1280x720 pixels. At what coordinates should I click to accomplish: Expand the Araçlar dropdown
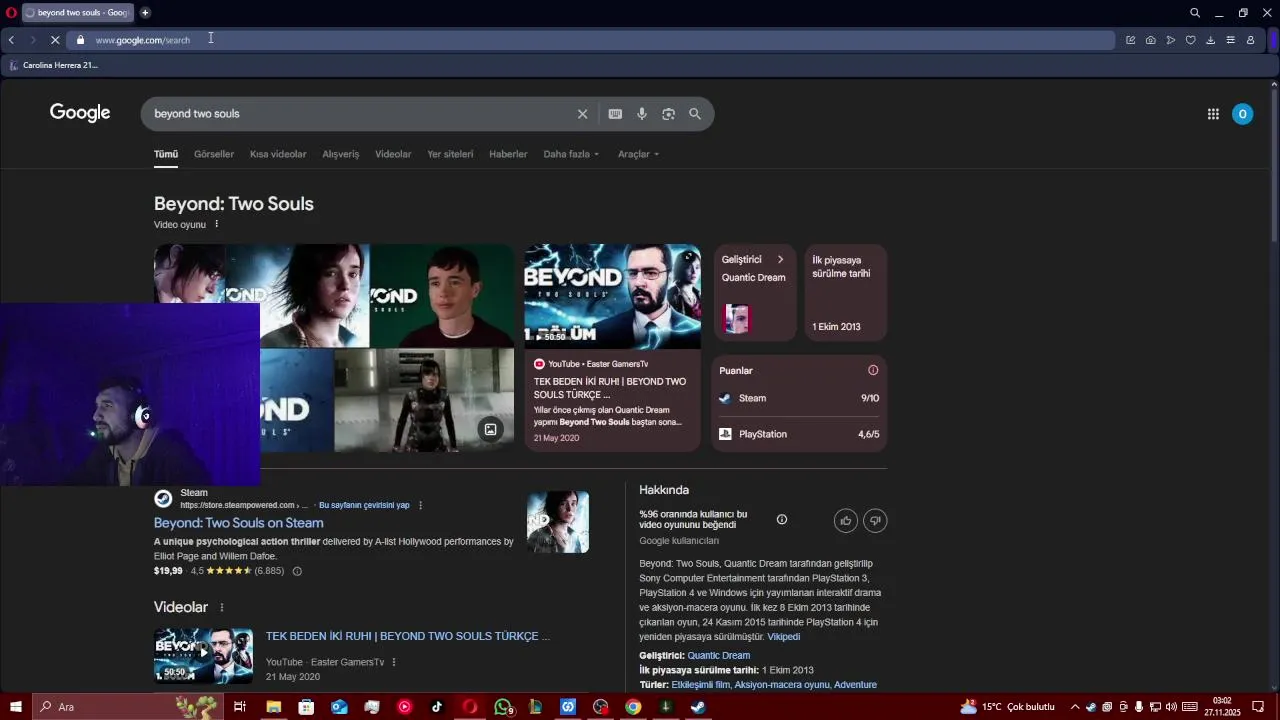tap(639, 154)
